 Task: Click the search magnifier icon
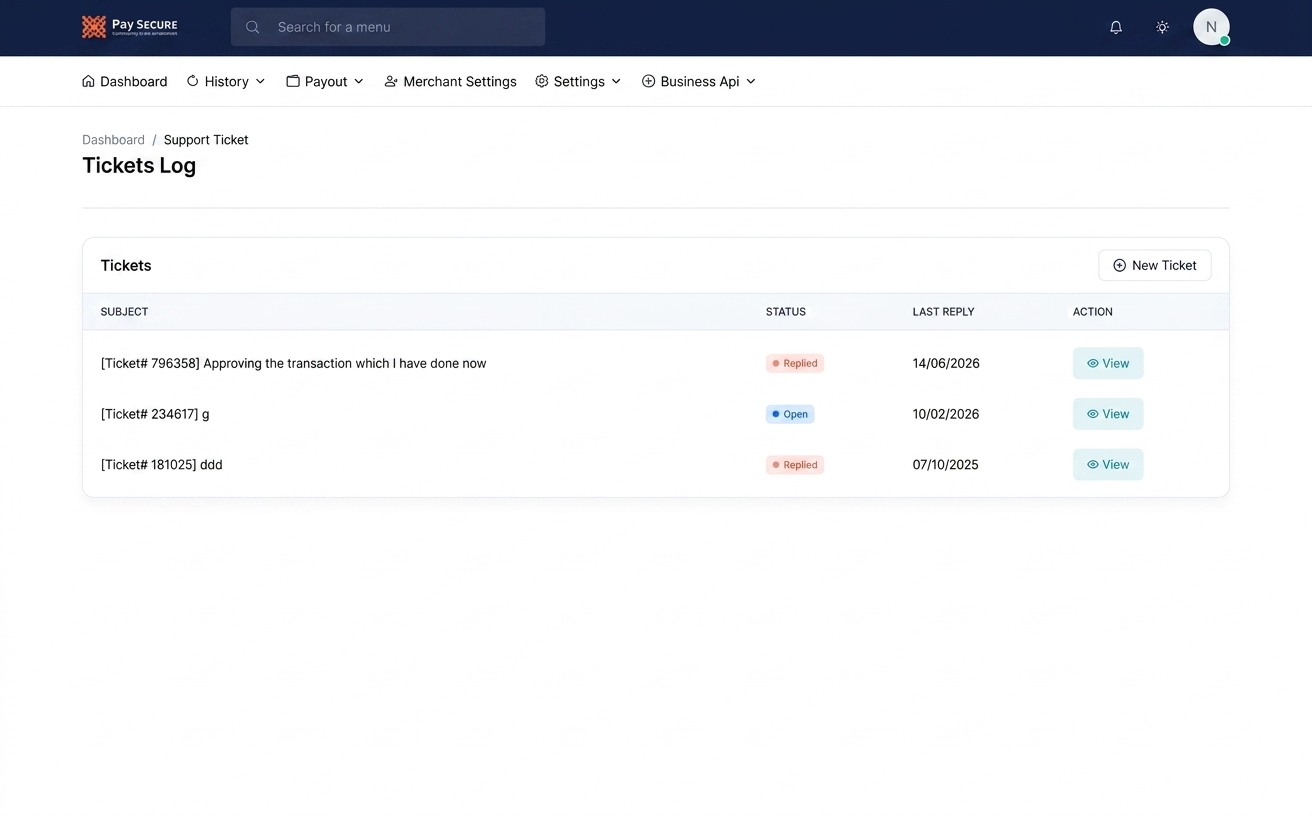[253, 27]
